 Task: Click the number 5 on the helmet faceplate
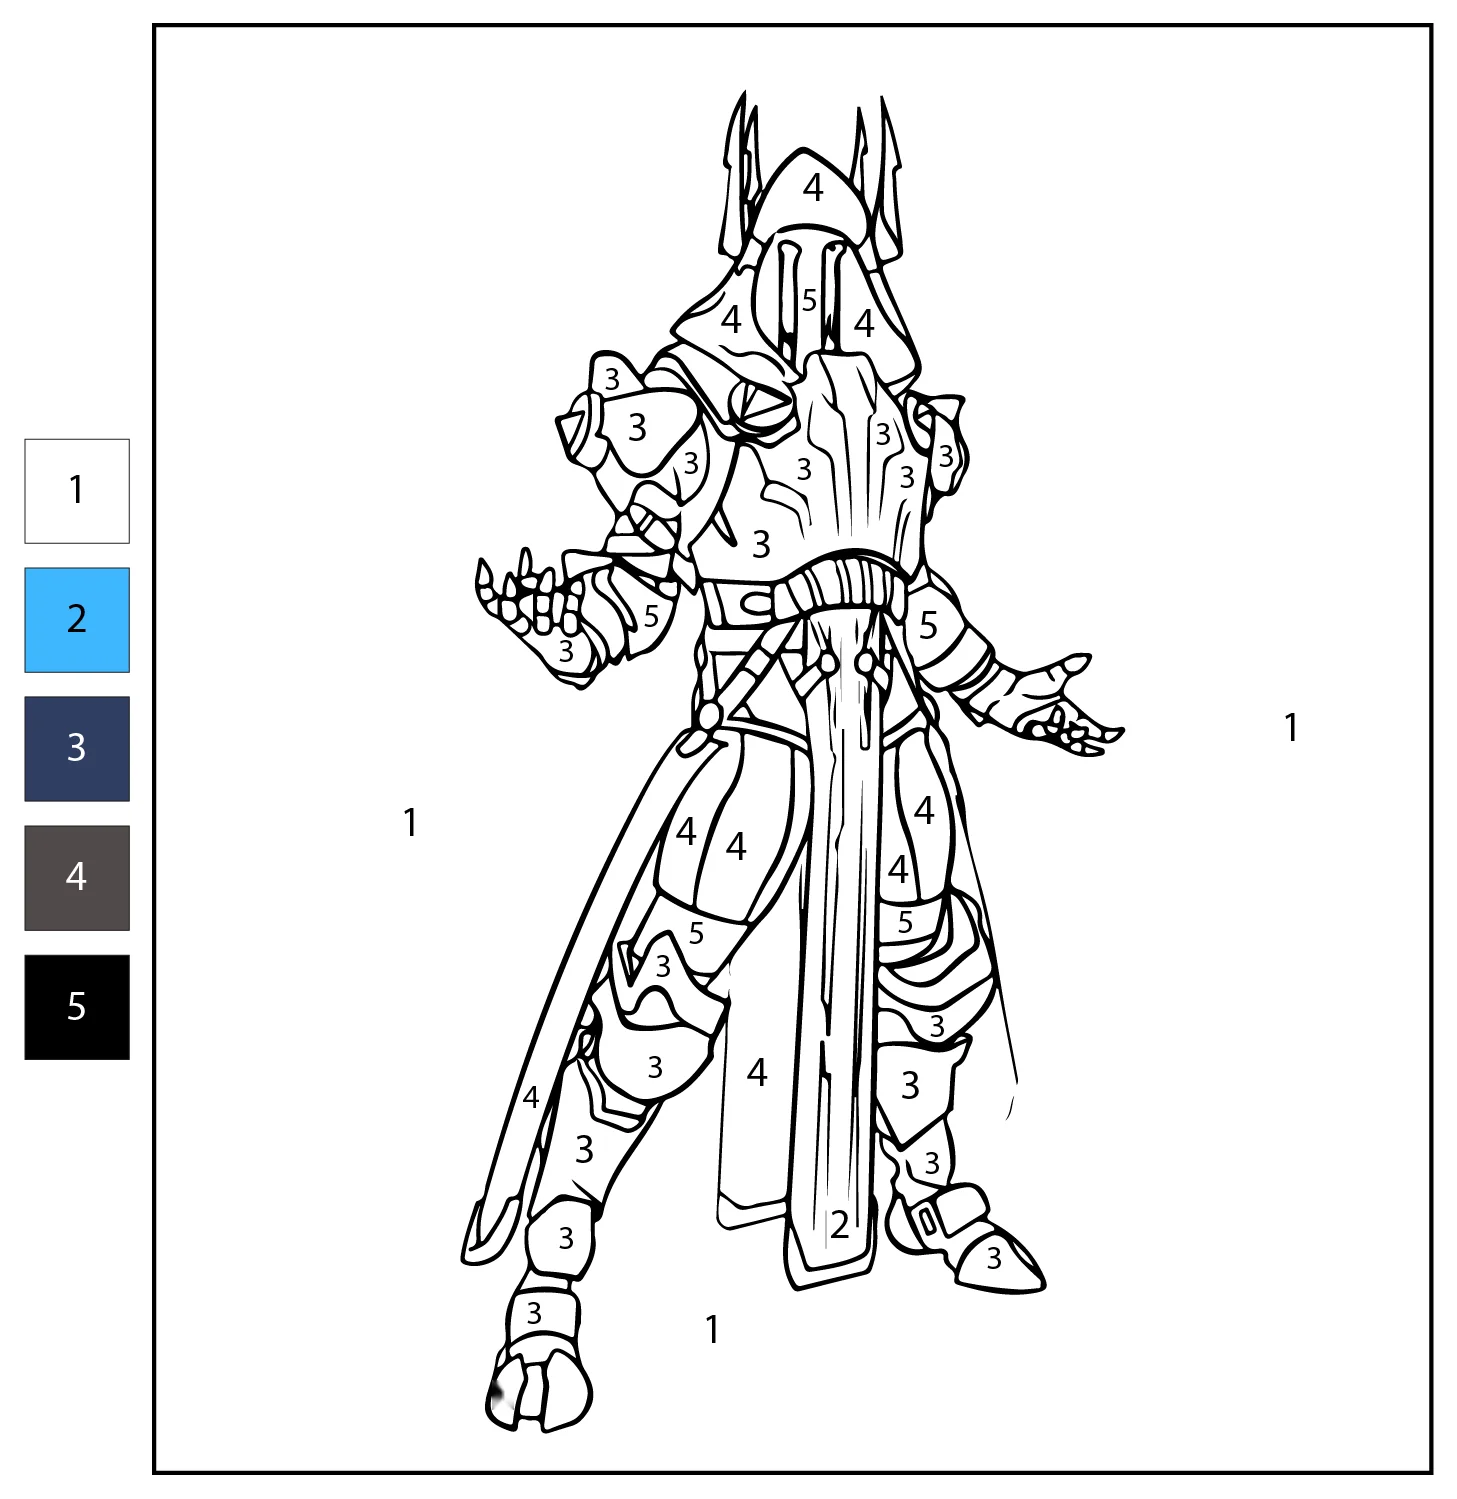tap(809, 300)
